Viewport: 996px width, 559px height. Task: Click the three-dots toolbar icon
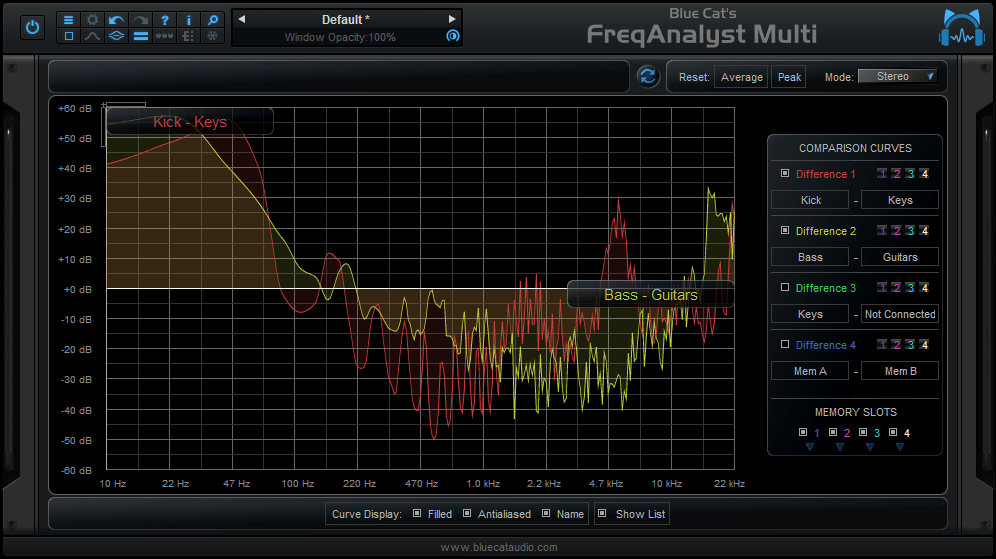tap(165, 36)
